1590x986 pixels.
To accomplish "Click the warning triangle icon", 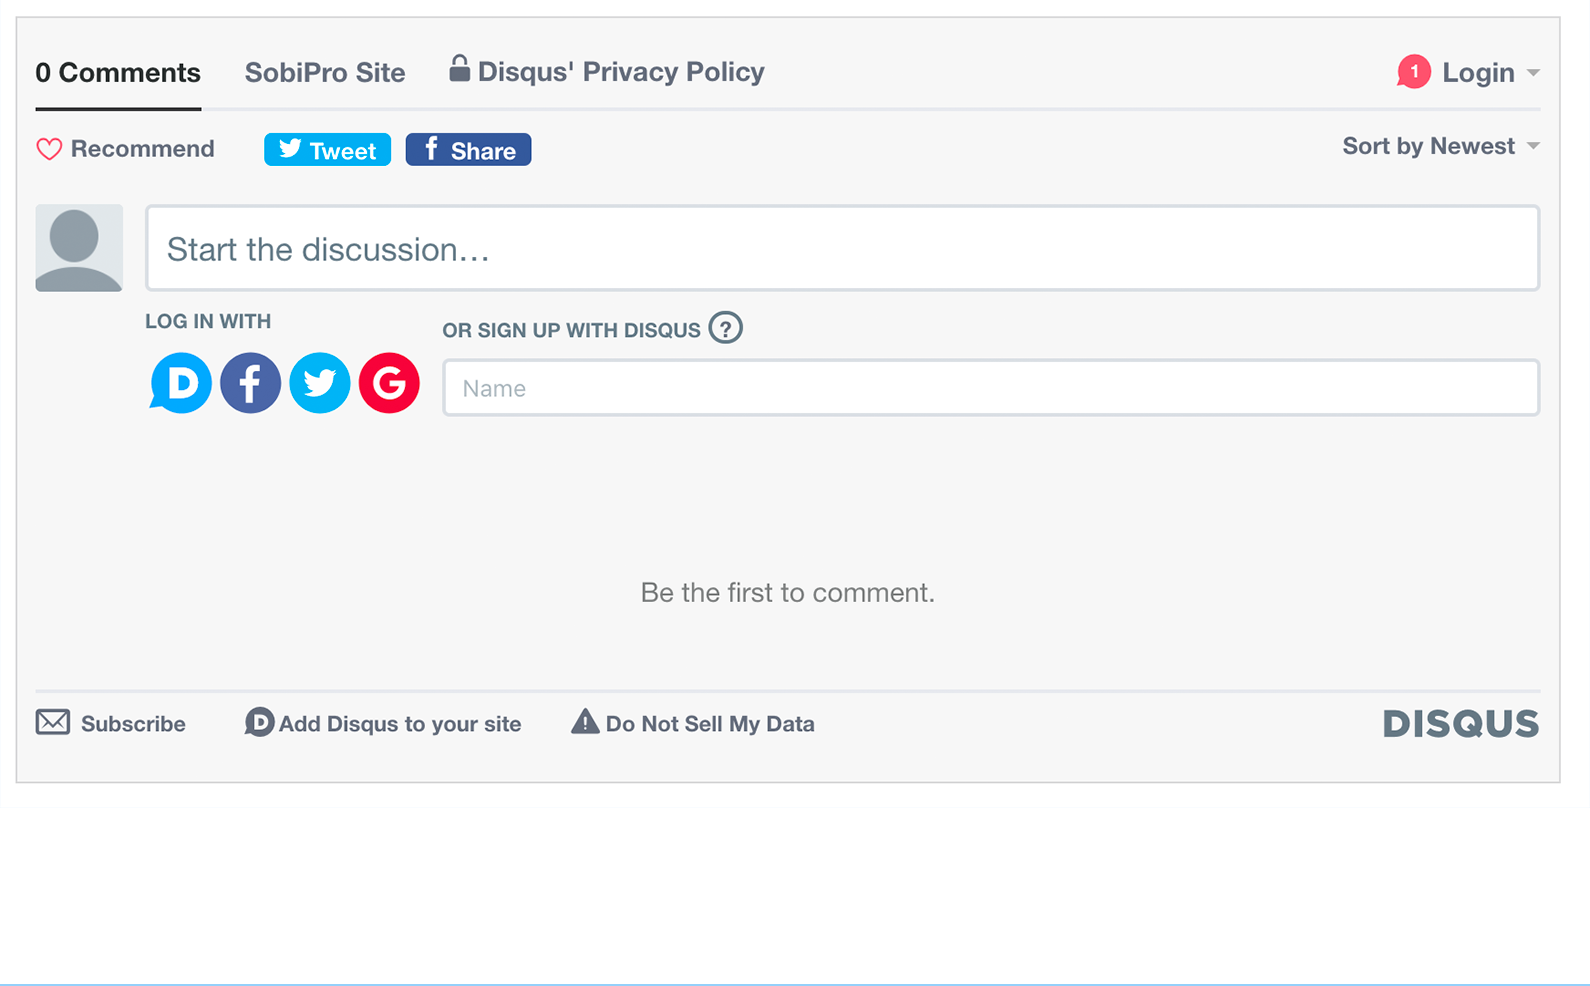I will (x=584, y=721).
